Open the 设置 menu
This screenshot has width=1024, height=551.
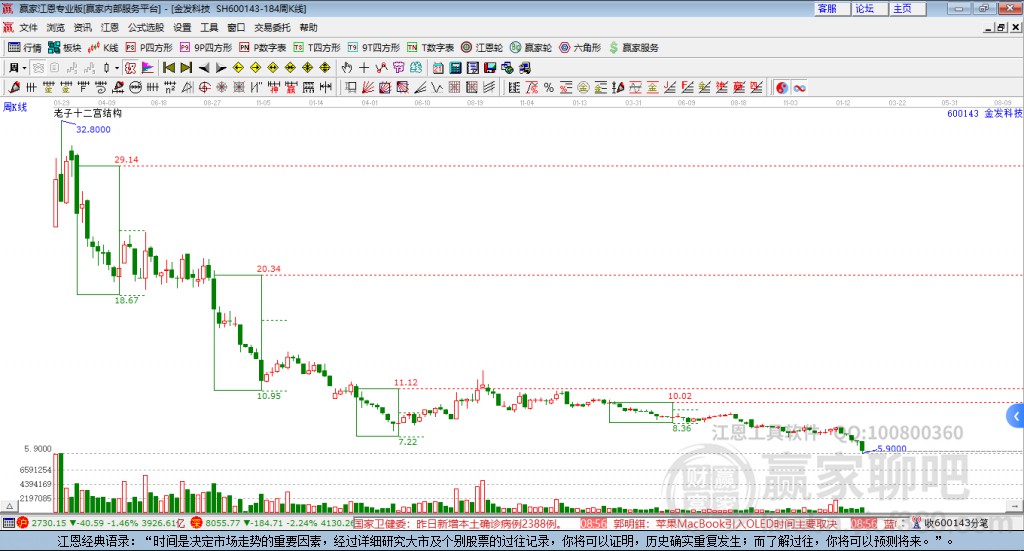[x=182, y=27]
